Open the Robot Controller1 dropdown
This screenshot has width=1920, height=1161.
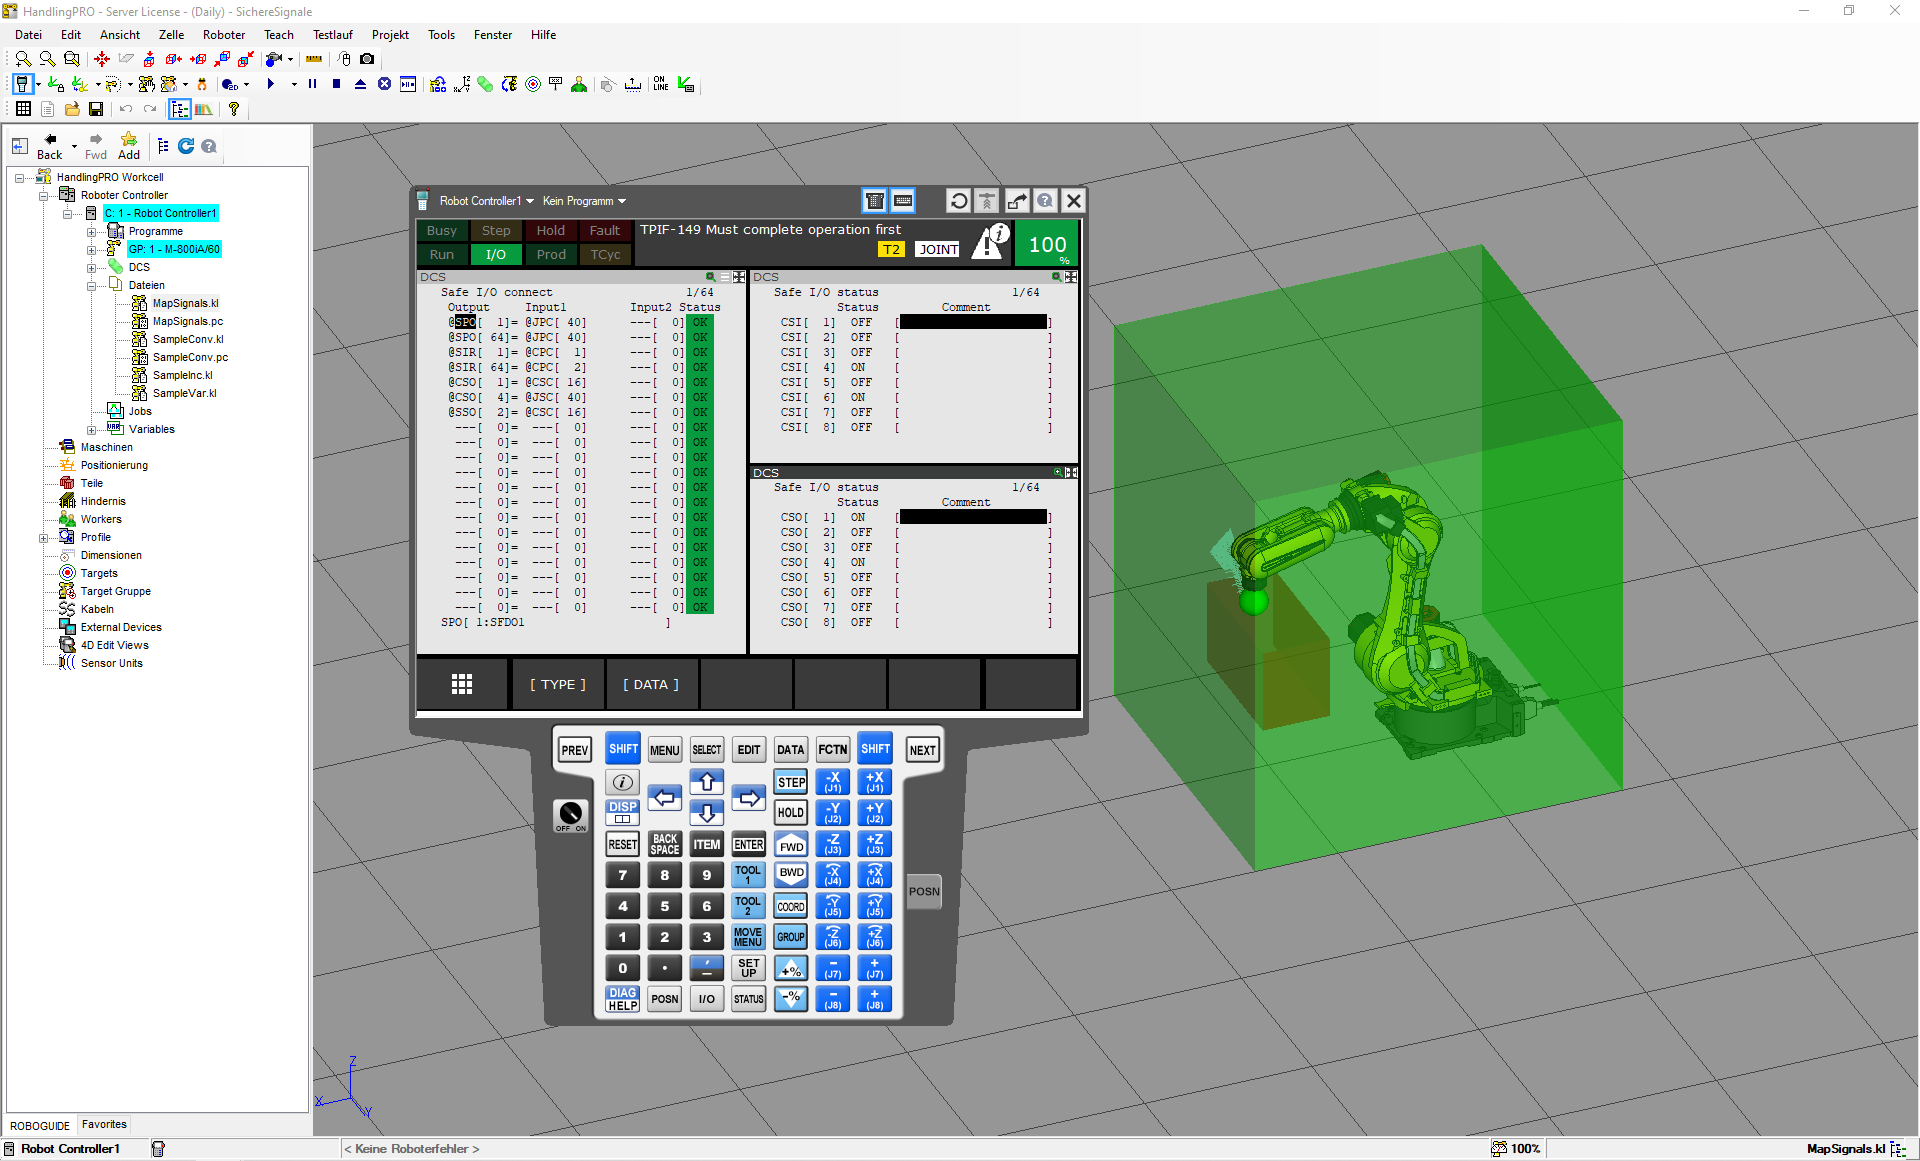pos(486,201)
